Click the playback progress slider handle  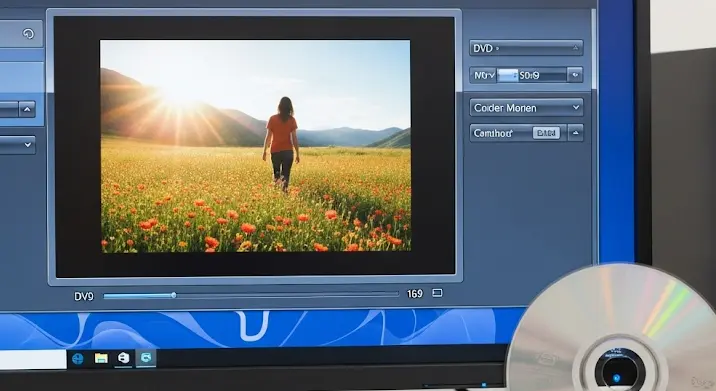pyautogui.click(x=174, y=295)
